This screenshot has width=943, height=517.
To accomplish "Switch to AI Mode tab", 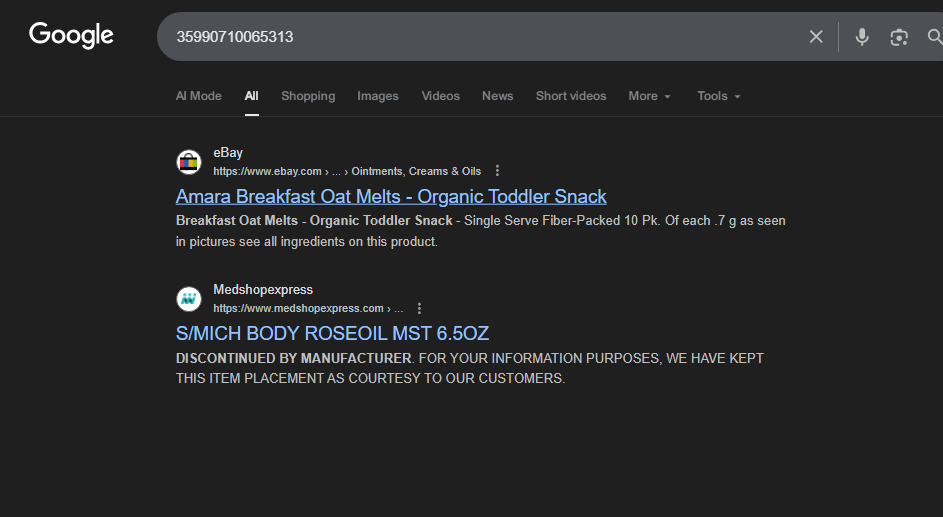I will [198, 96].
